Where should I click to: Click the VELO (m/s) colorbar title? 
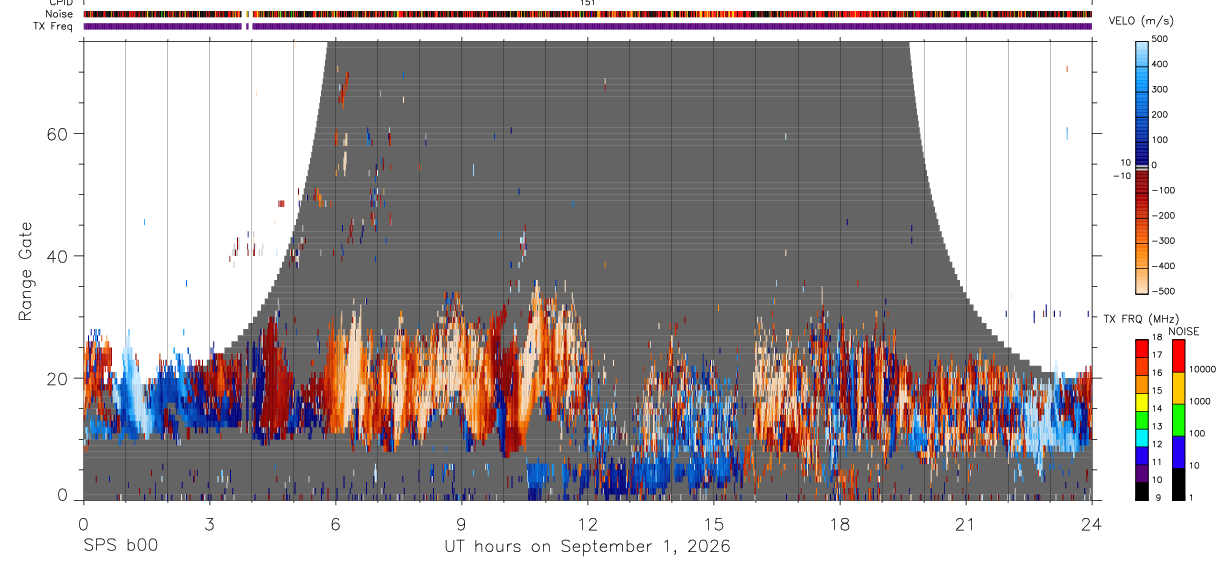[x=1143, y=21]
